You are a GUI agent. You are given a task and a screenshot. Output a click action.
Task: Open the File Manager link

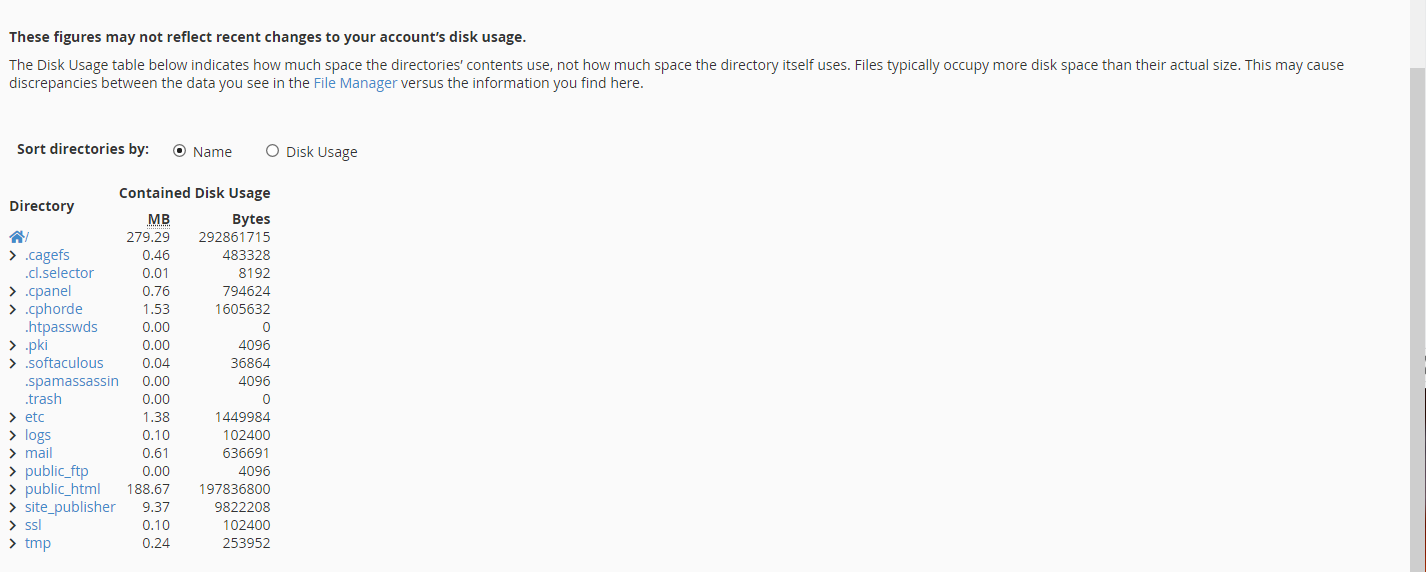(x=355, y=83)
